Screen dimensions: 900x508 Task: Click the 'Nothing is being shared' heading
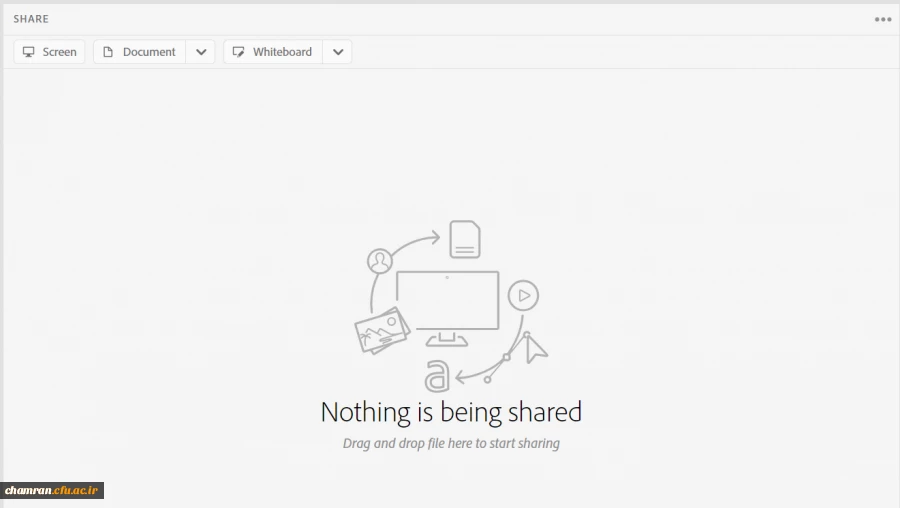click(x=451, y=412)
